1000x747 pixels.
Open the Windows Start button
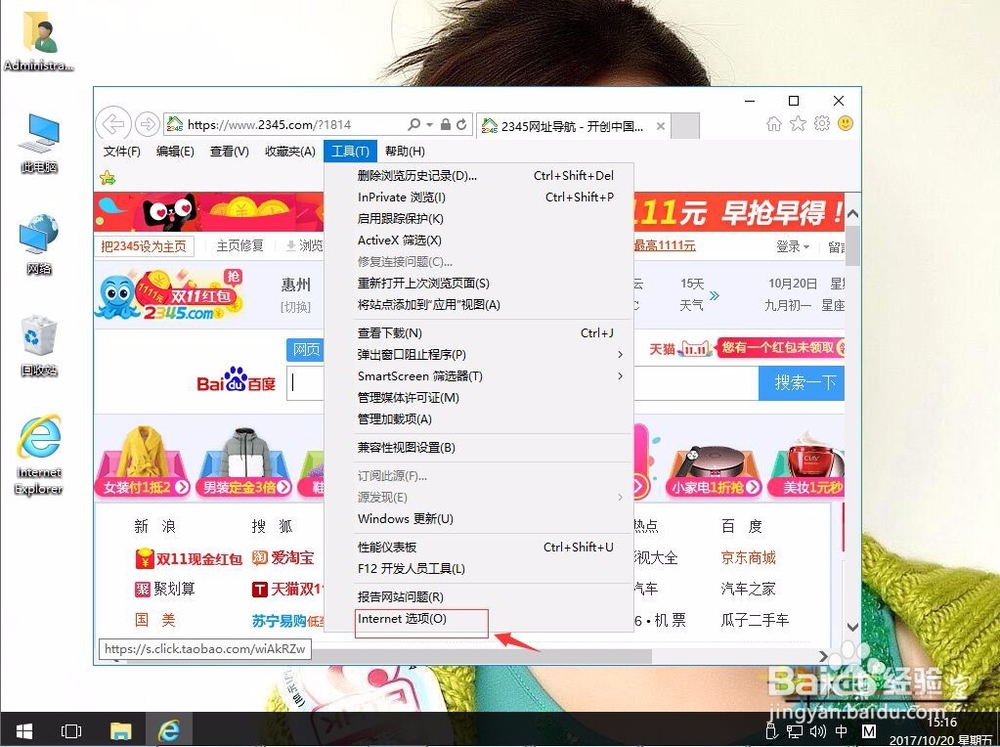[x=24, y=730]
